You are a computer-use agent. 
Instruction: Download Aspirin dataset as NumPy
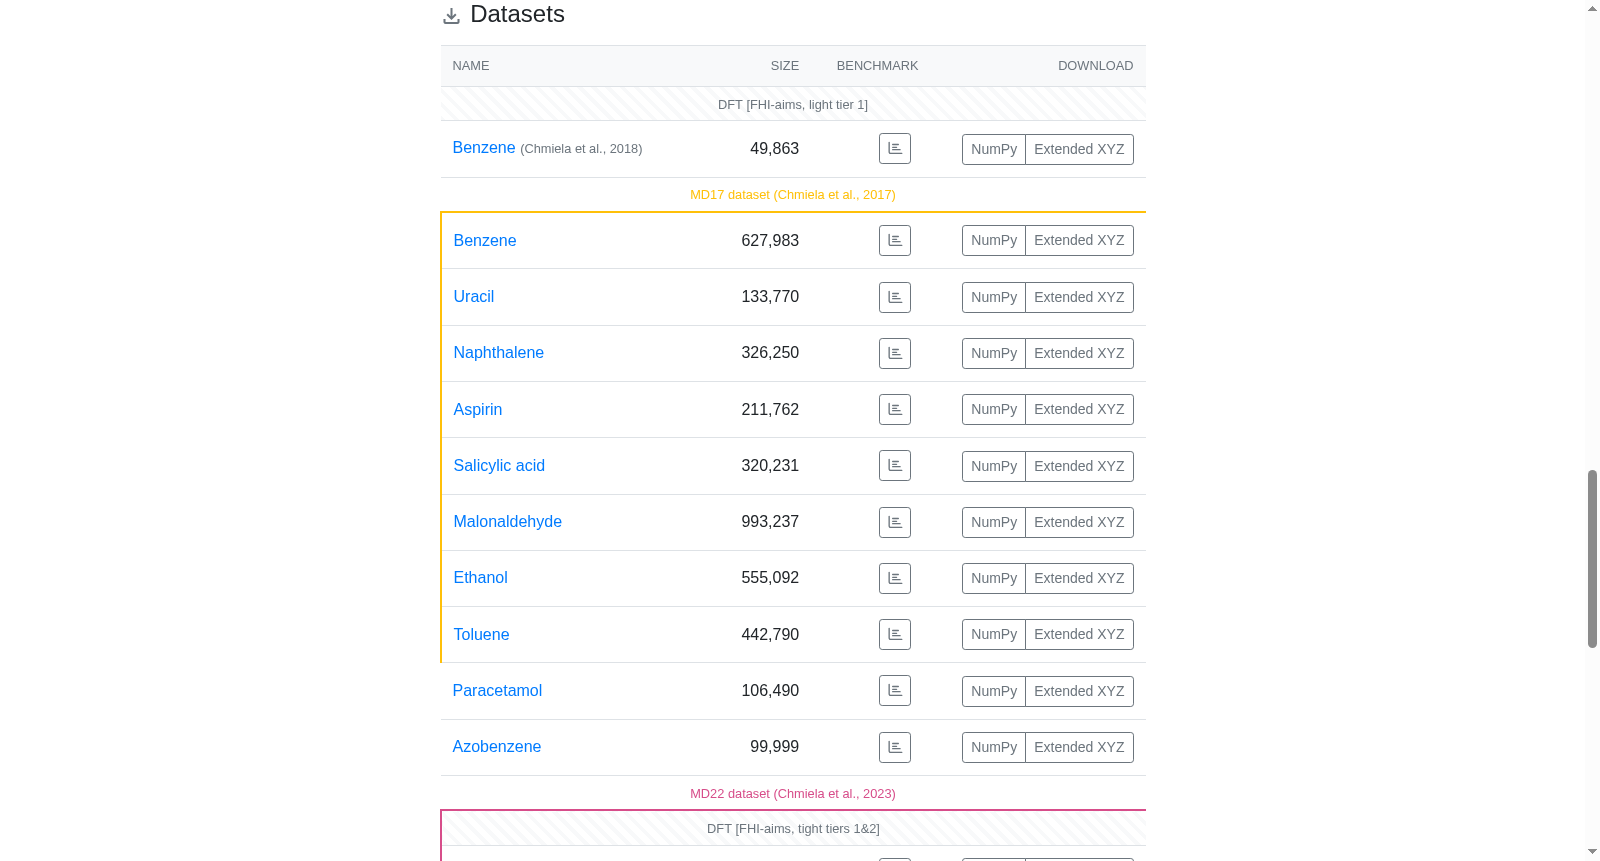coord(994,409)
